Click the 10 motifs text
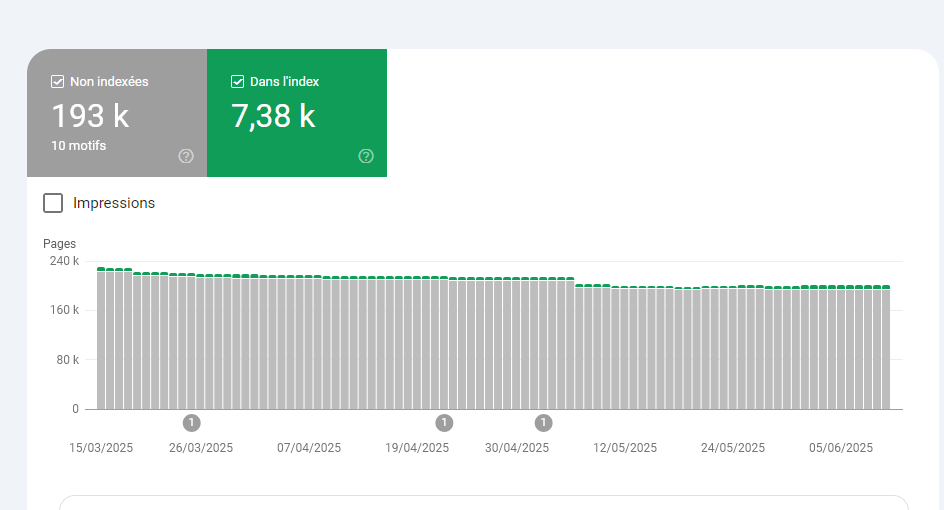Image resolution: width=944 pixels, height=510 pixels. point(79,146)
